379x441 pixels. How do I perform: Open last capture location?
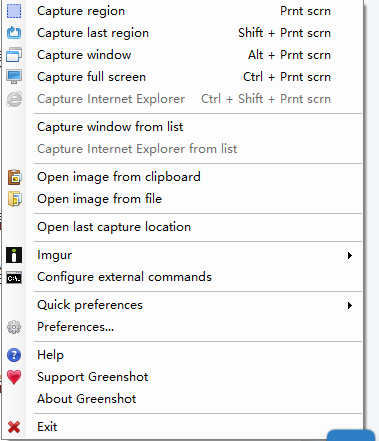(183, 227)
